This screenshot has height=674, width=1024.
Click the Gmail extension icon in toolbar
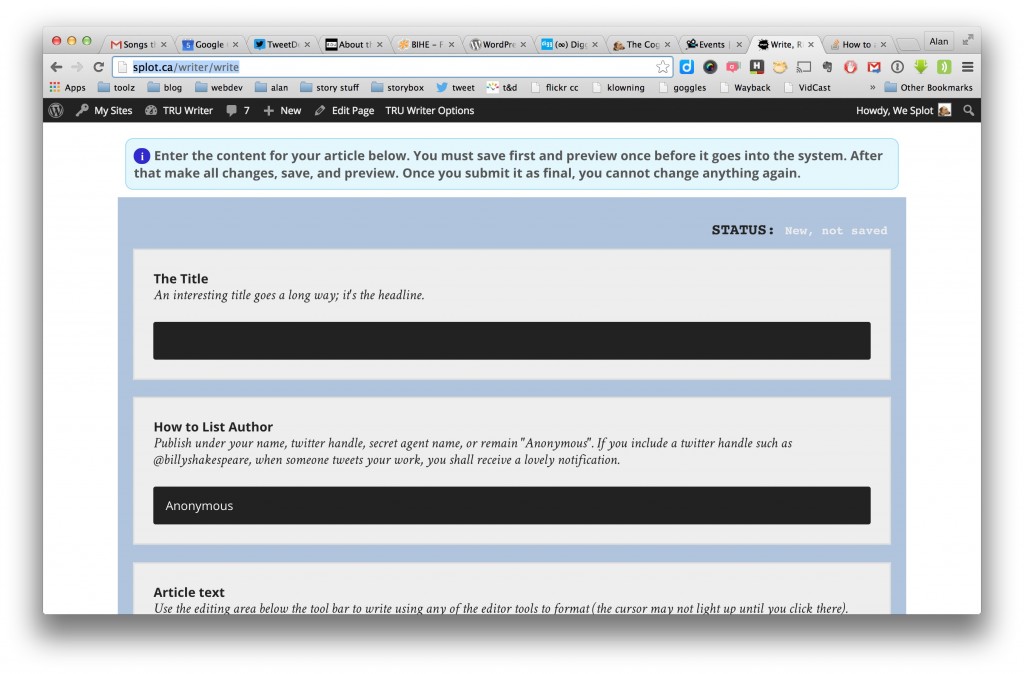tap(874, 67)
